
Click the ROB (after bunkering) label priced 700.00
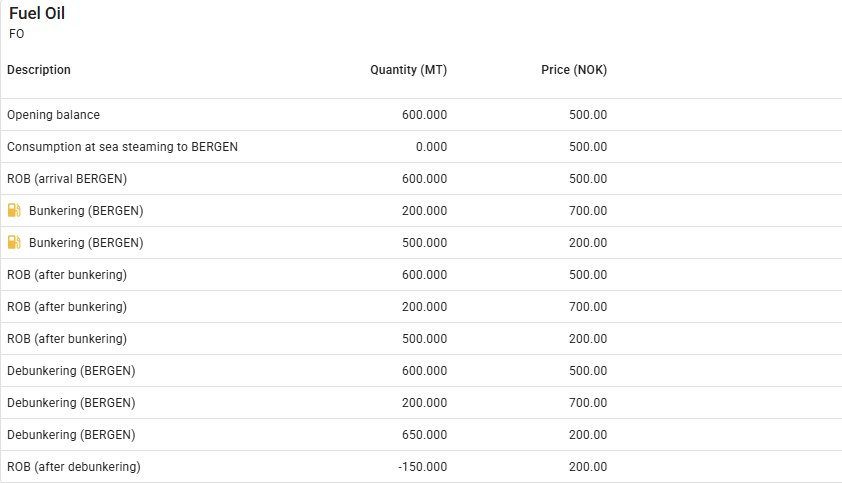pos(67,307)
